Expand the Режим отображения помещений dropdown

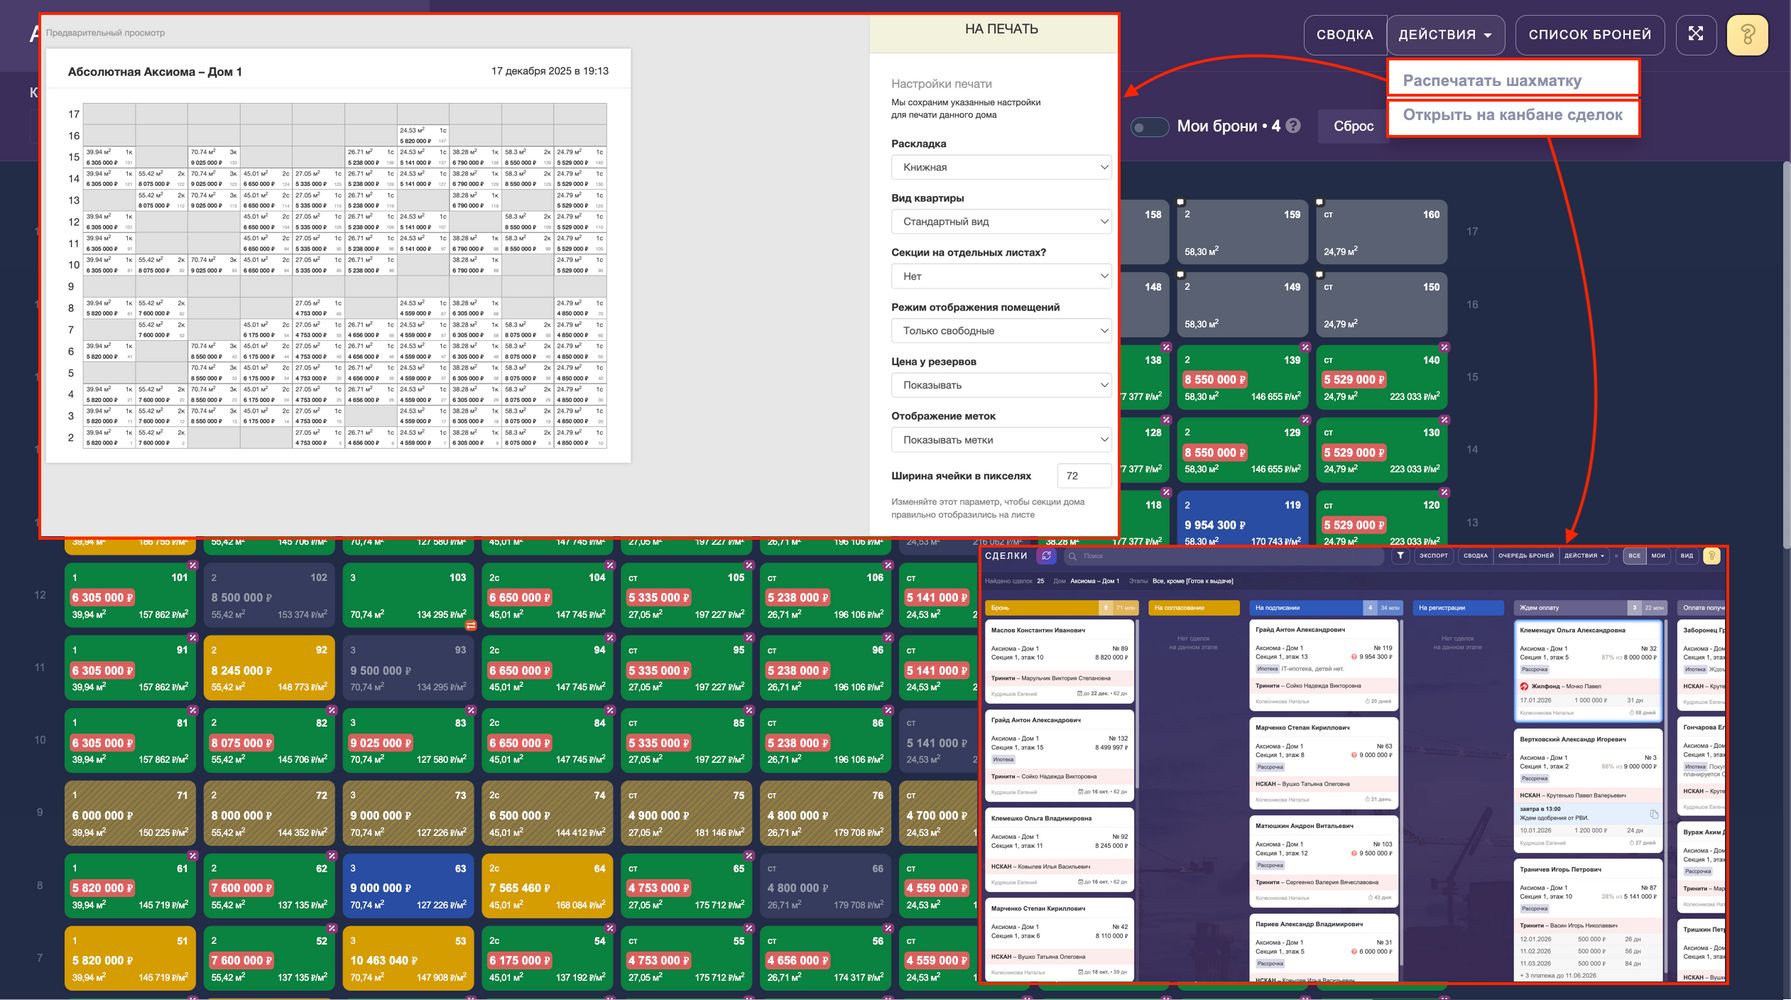[1001, 331]
